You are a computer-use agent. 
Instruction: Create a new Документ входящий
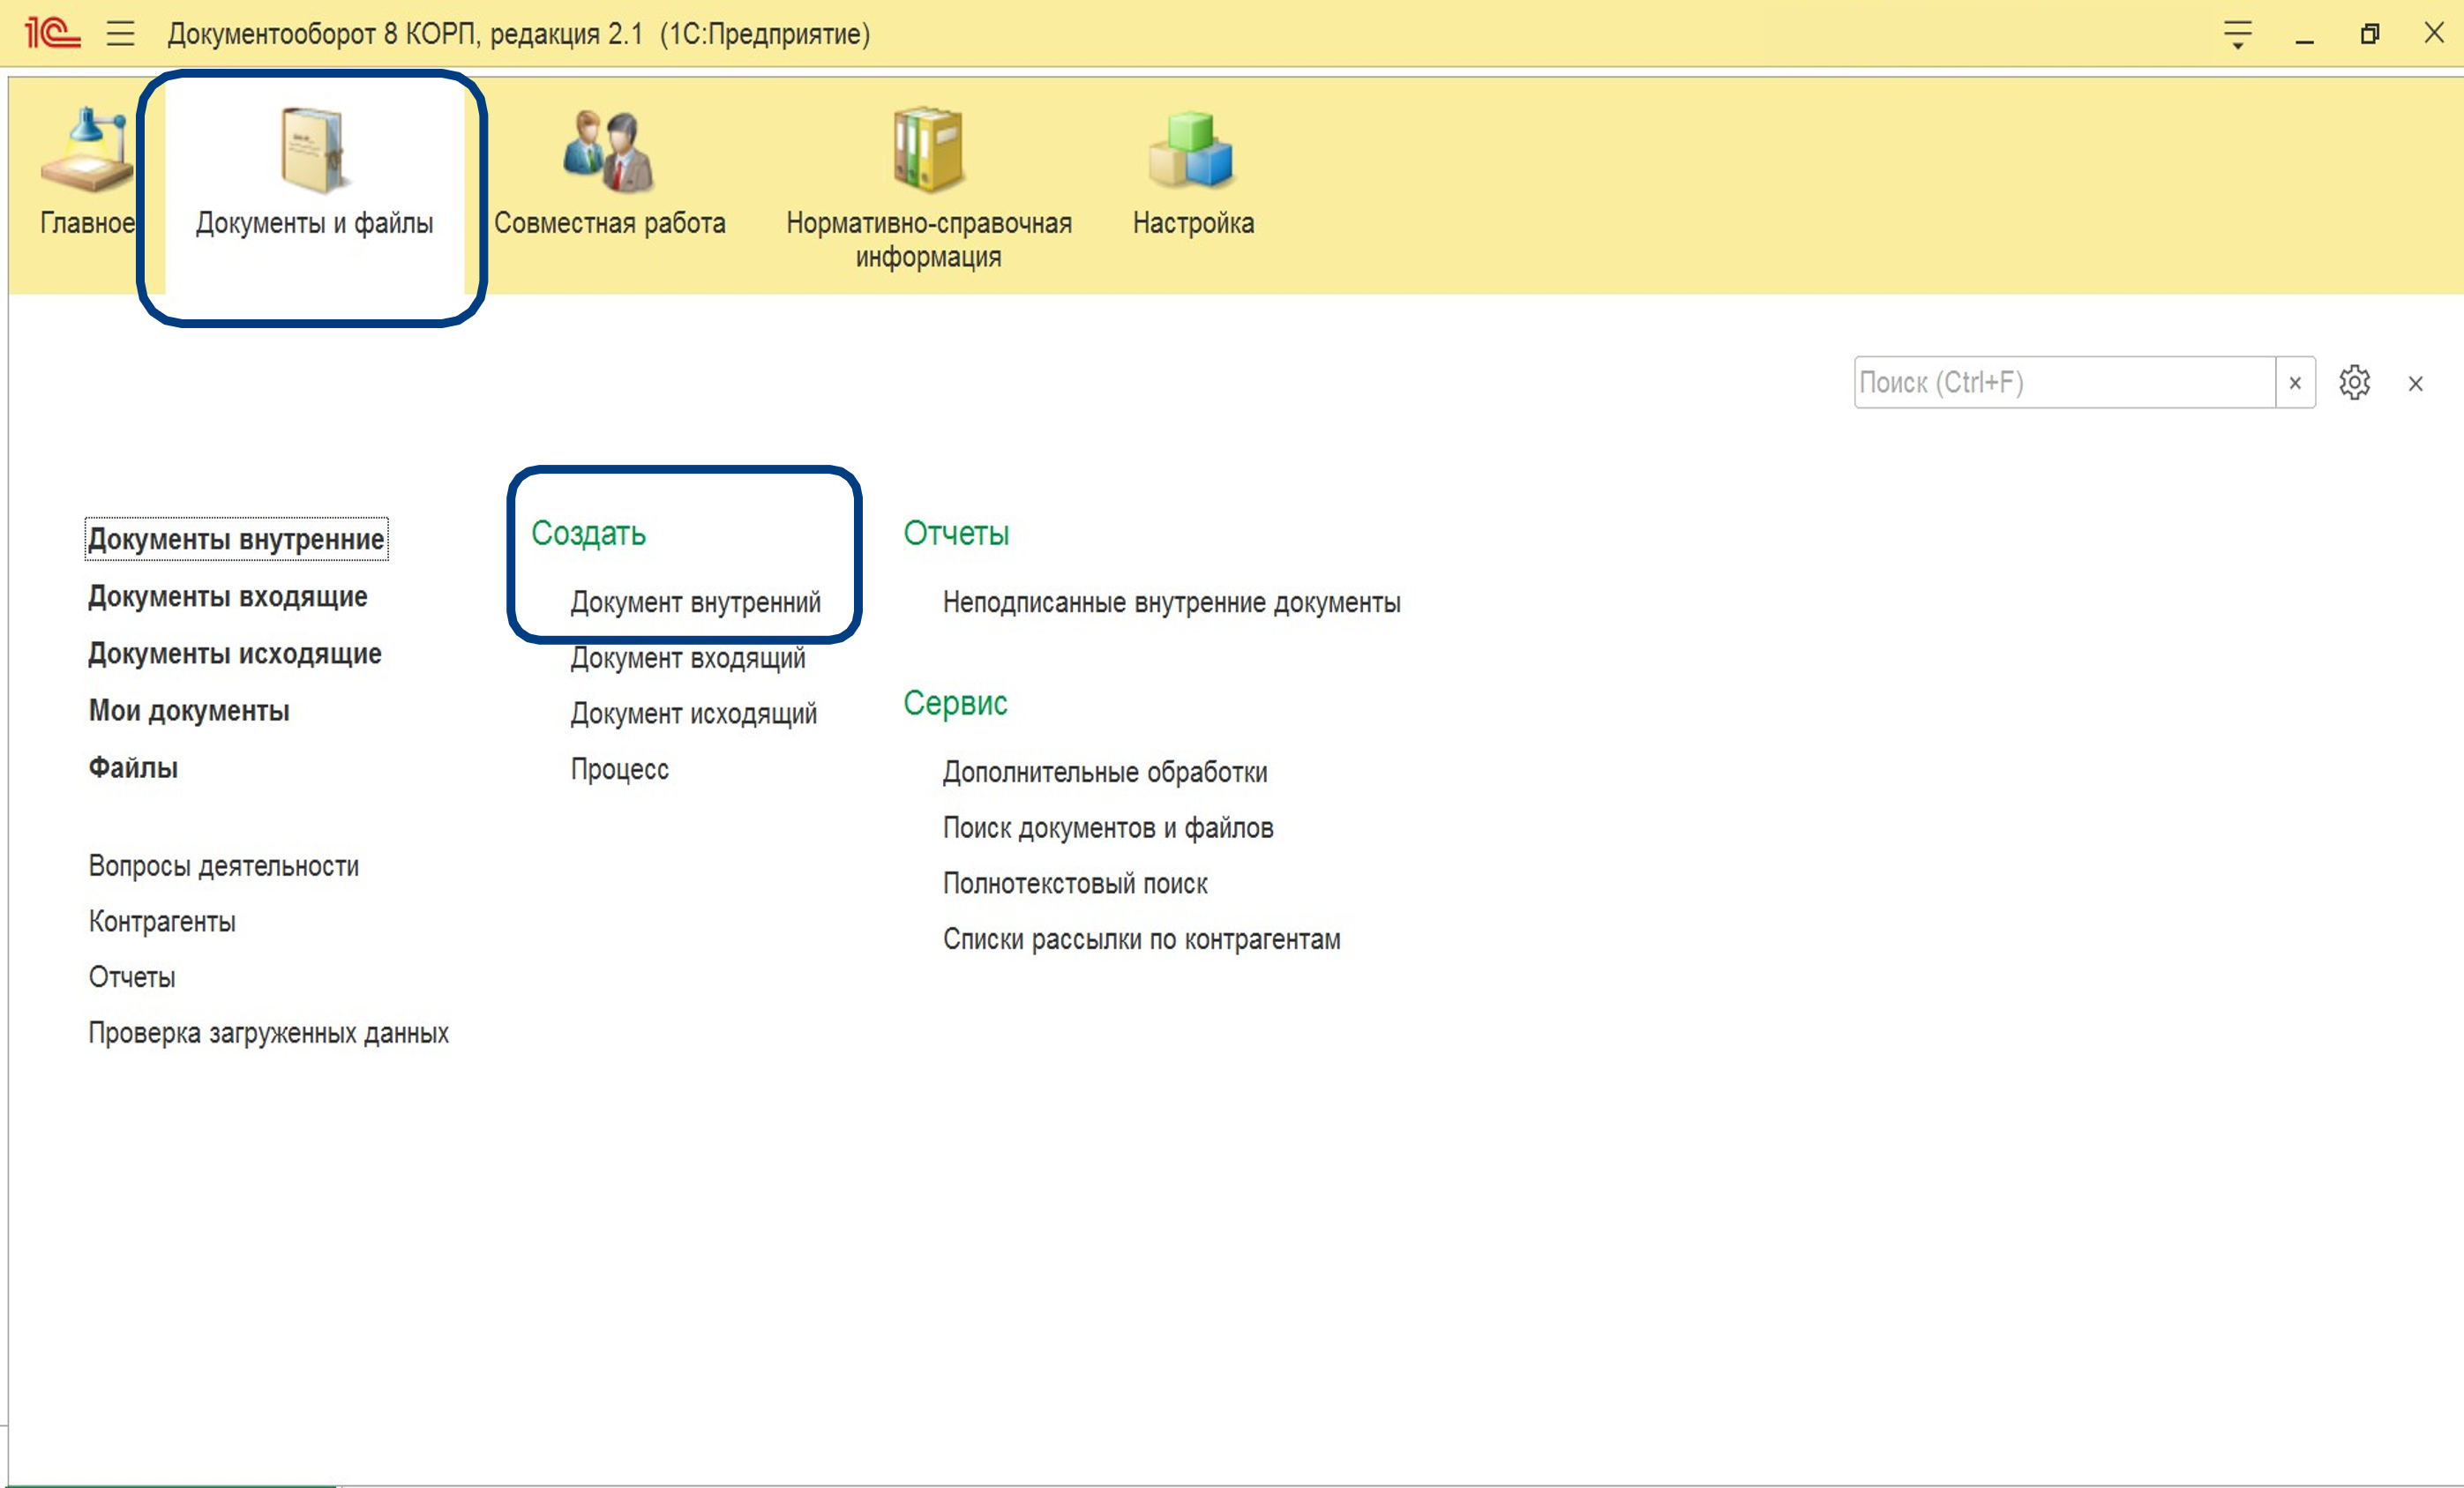pyautogui.click(x=687, y=659)
